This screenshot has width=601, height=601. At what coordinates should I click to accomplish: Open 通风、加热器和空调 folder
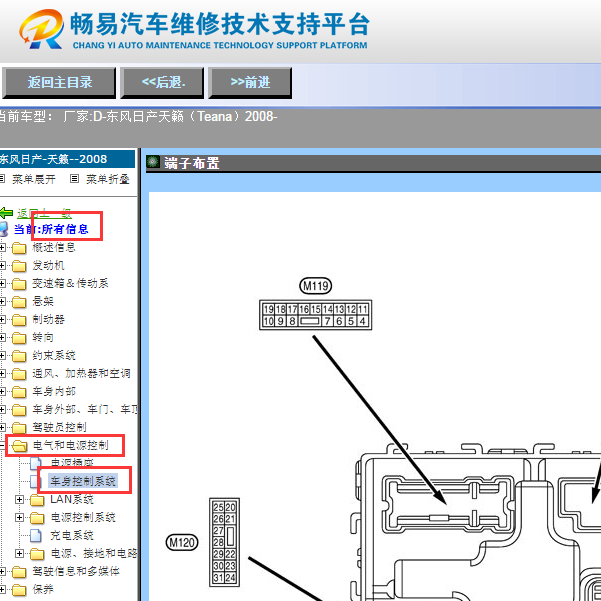coord(81,374)
